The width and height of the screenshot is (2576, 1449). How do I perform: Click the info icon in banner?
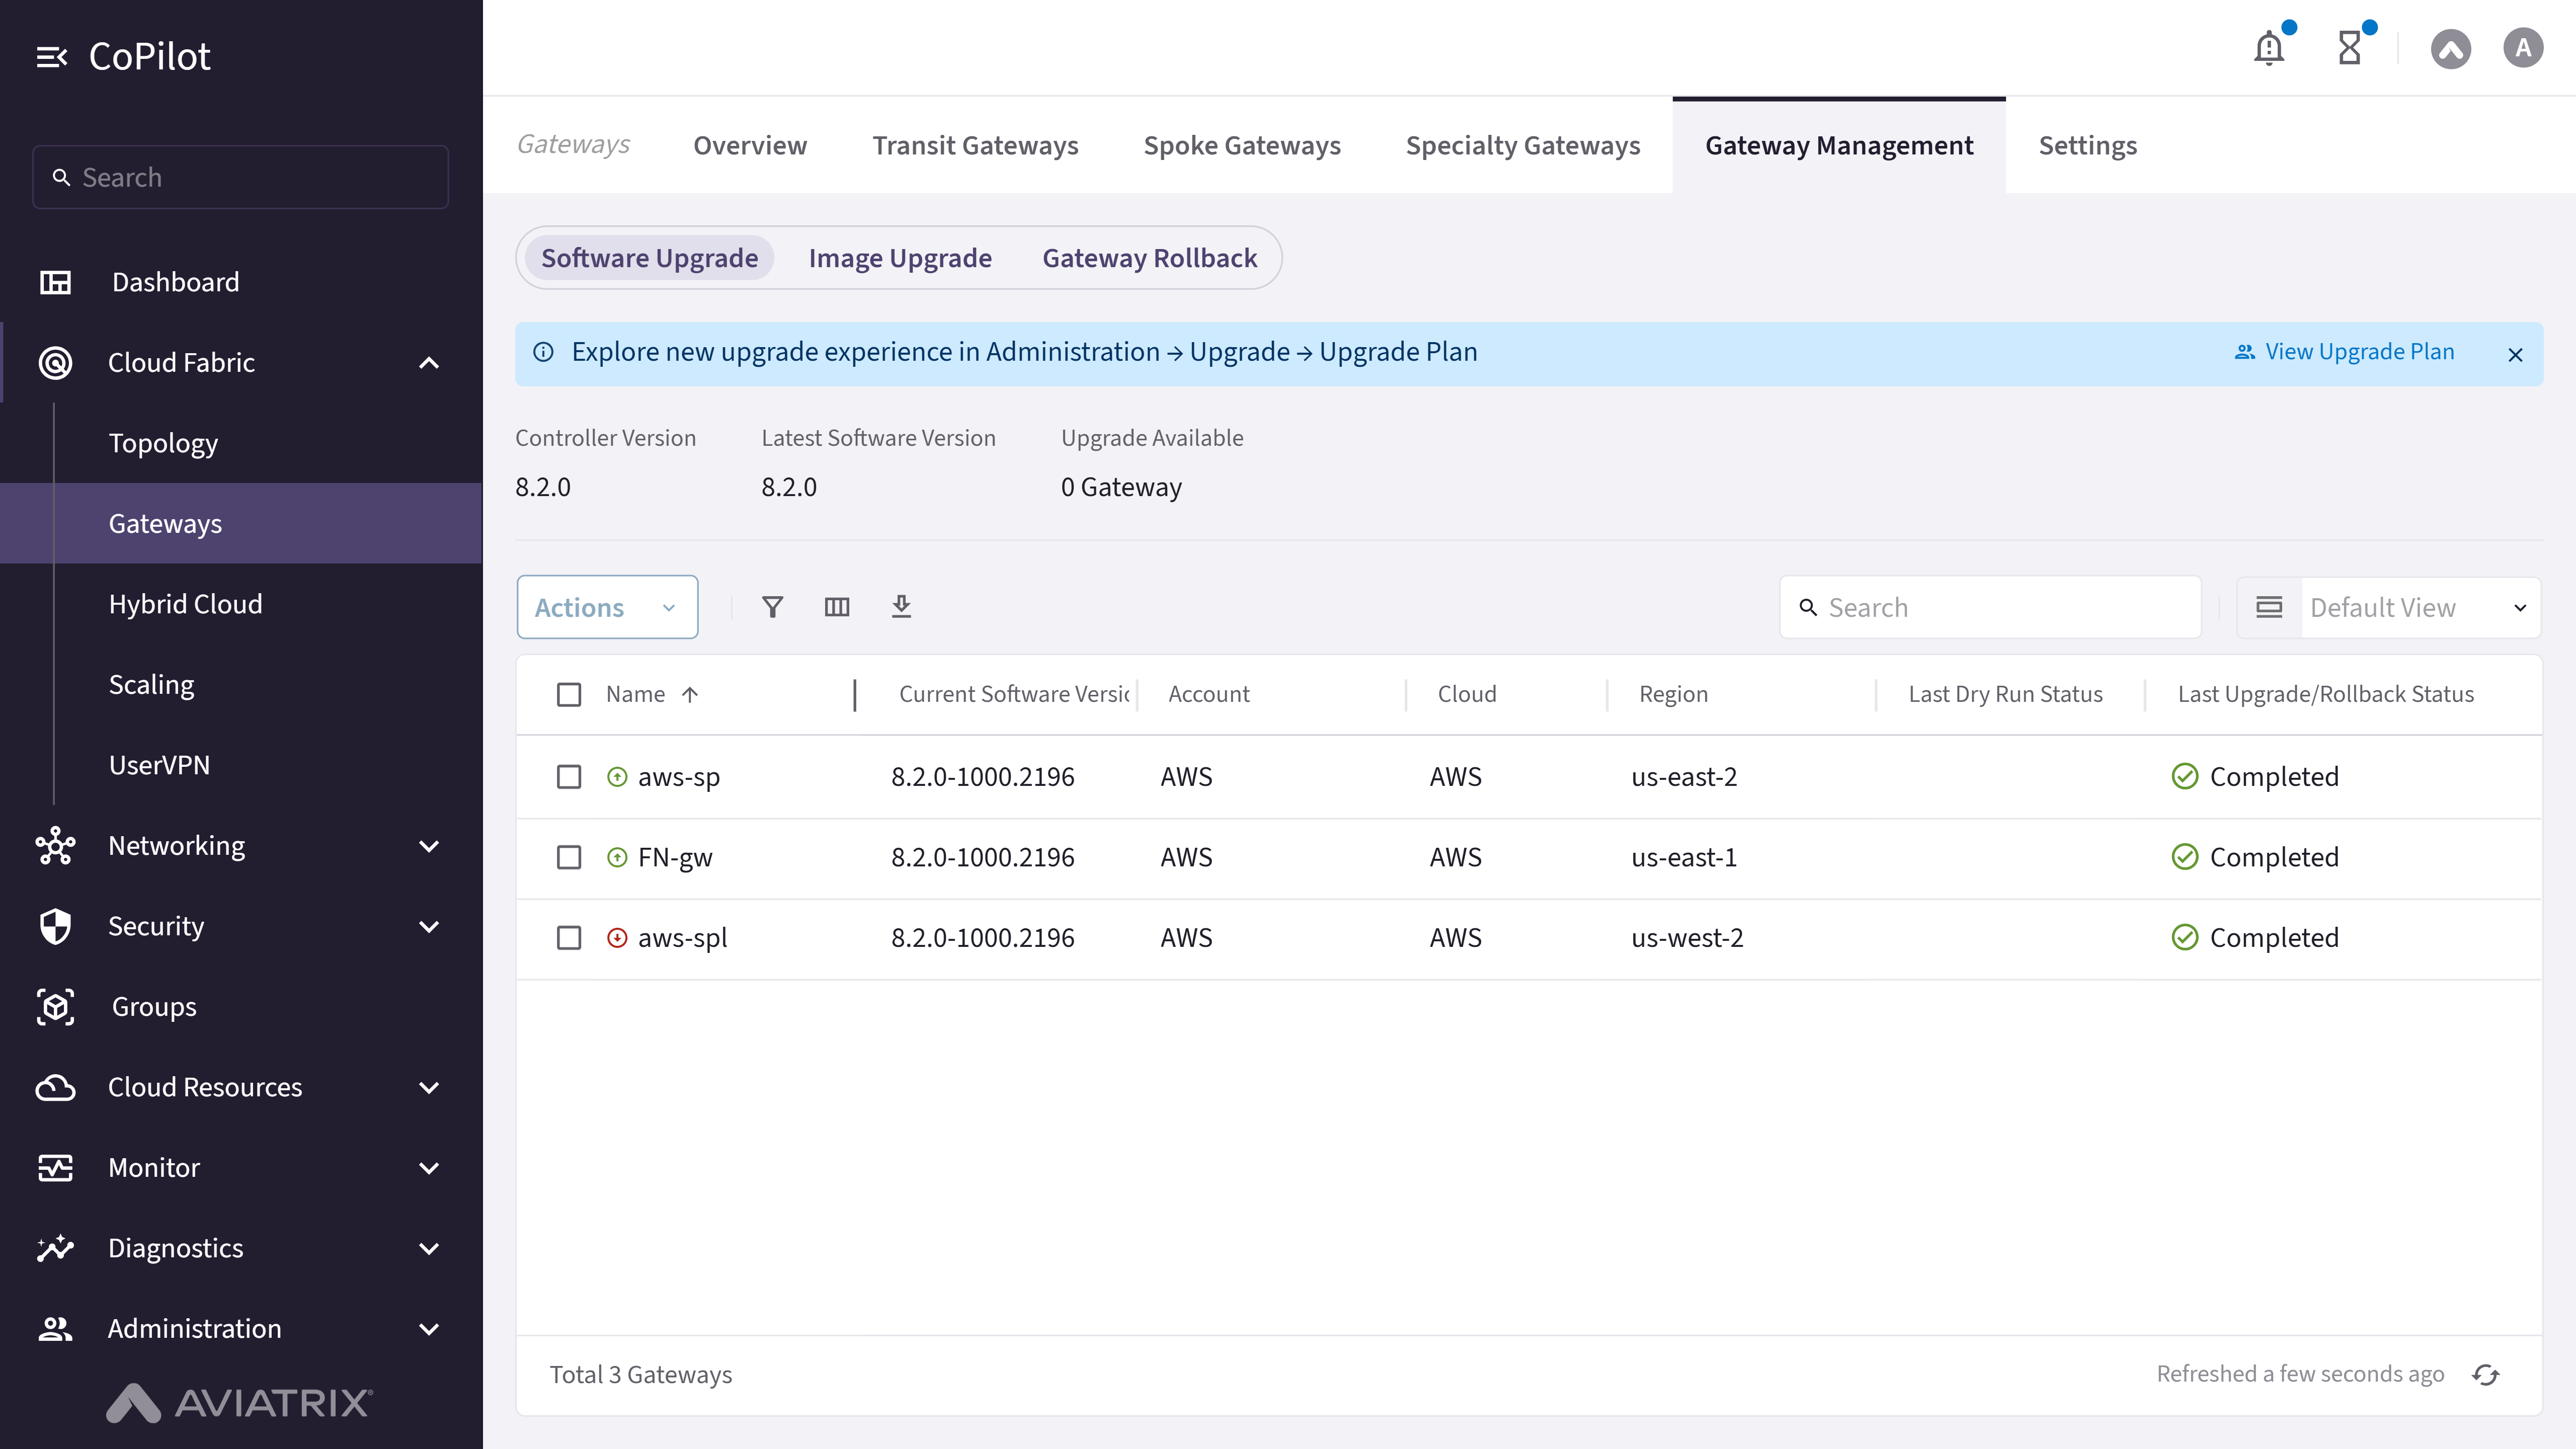coord(543,352)
